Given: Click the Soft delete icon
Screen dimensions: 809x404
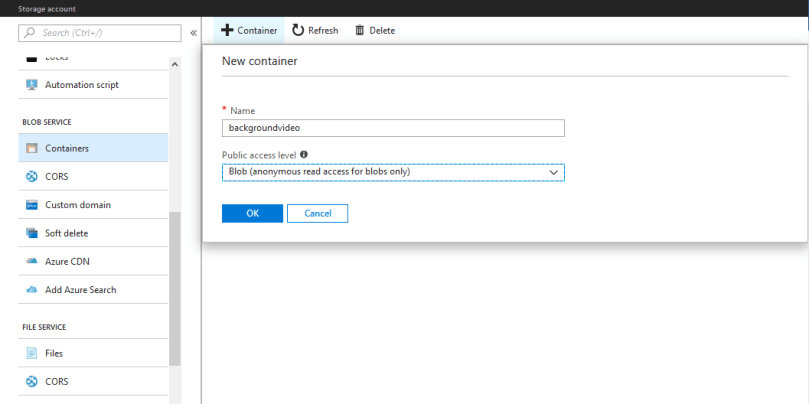Looking at the screenshot, I should click(31, 233).
